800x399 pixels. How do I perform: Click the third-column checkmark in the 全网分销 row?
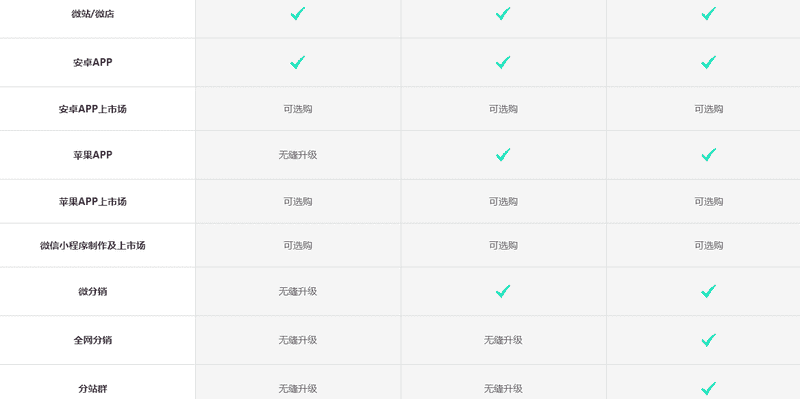[708, 340]
